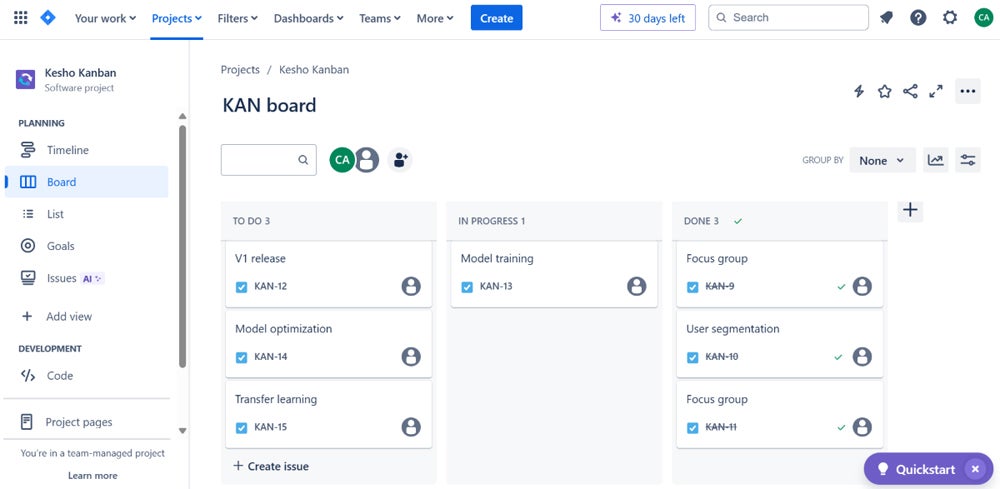Click the sidebar scrollbar up arrow
This screenshot has height=489, width=1000.
182,117
